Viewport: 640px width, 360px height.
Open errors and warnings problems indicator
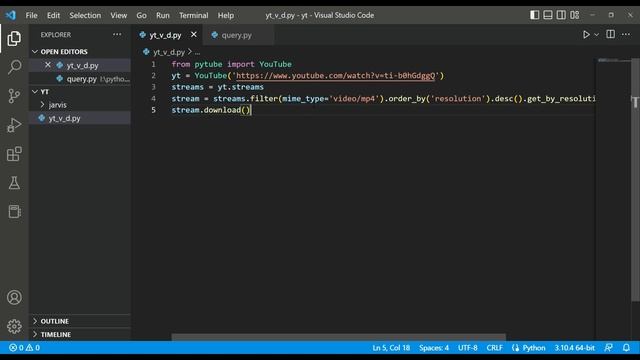[x=24, y=348]
